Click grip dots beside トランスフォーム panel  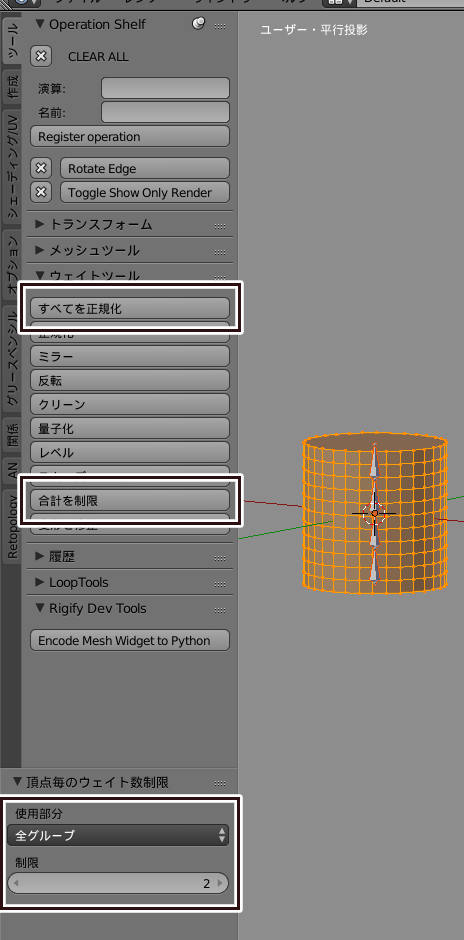[220, 226]
